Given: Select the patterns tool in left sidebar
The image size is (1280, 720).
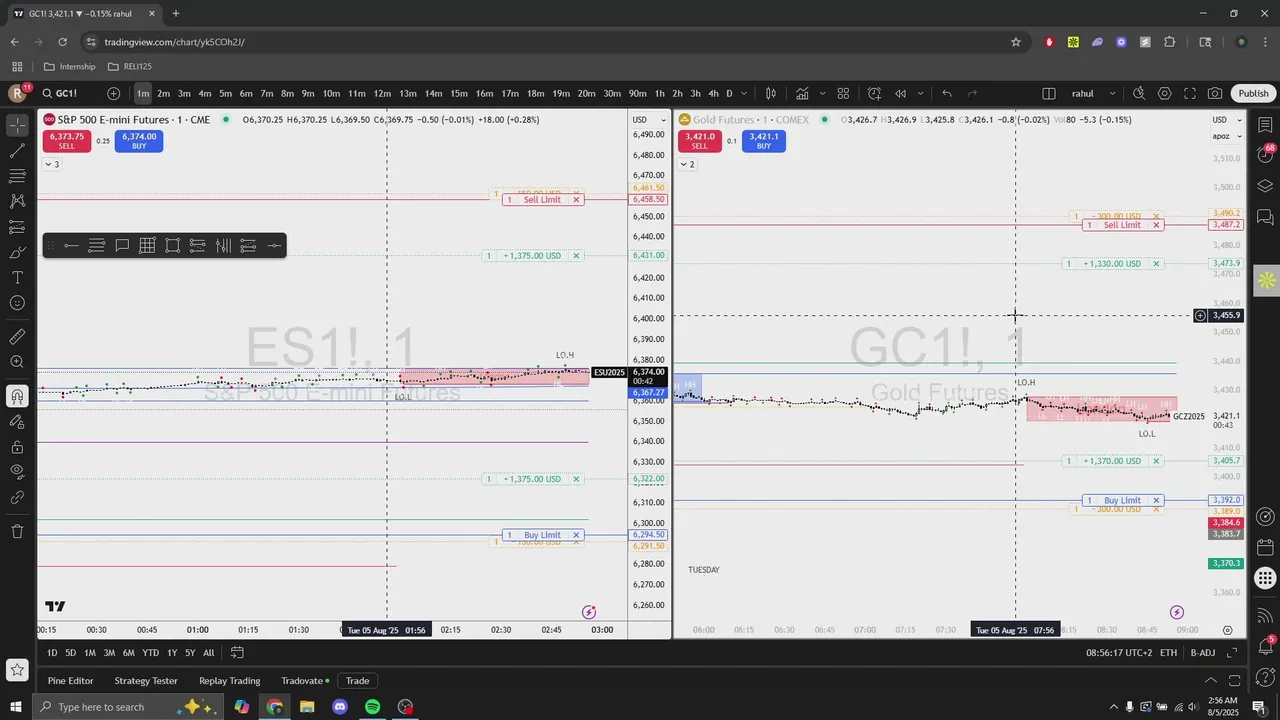Looking at the screenshot, I should (x=17, y=201).
